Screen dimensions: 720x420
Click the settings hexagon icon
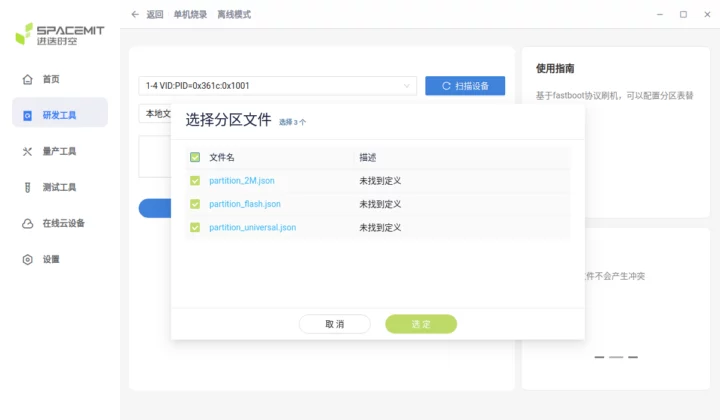[28, 259]
